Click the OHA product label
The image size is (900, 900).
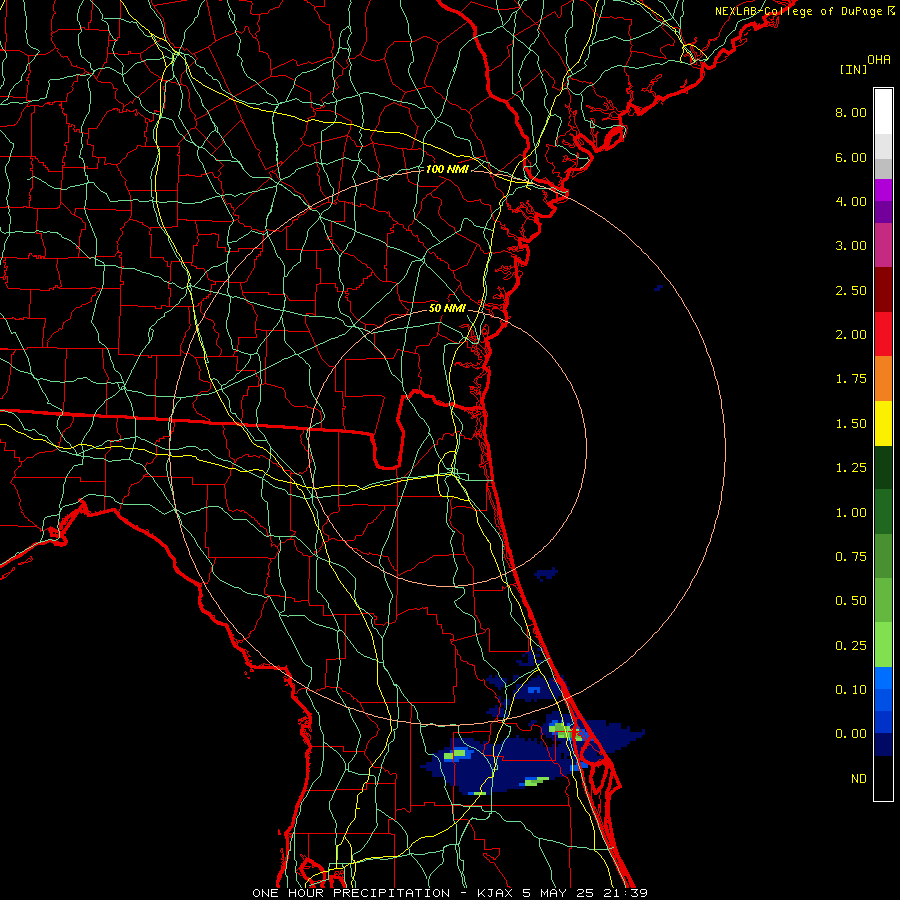(x=879, y=60)
